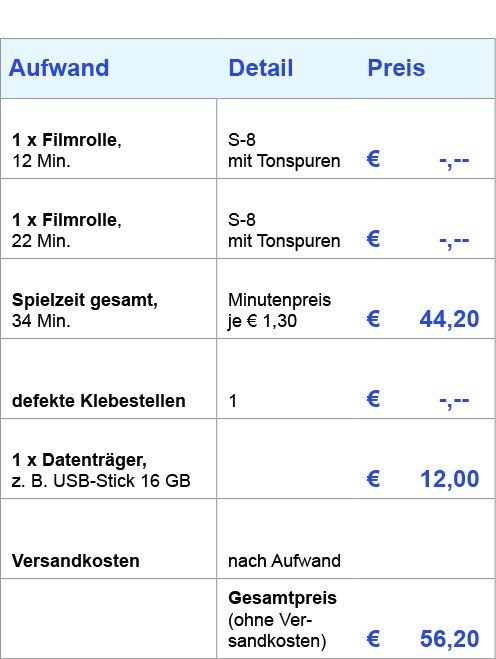Click the Klebestellen count value 1
This screenshot has width=496, height=659.
pyautogui.click(x=233, y=401)
